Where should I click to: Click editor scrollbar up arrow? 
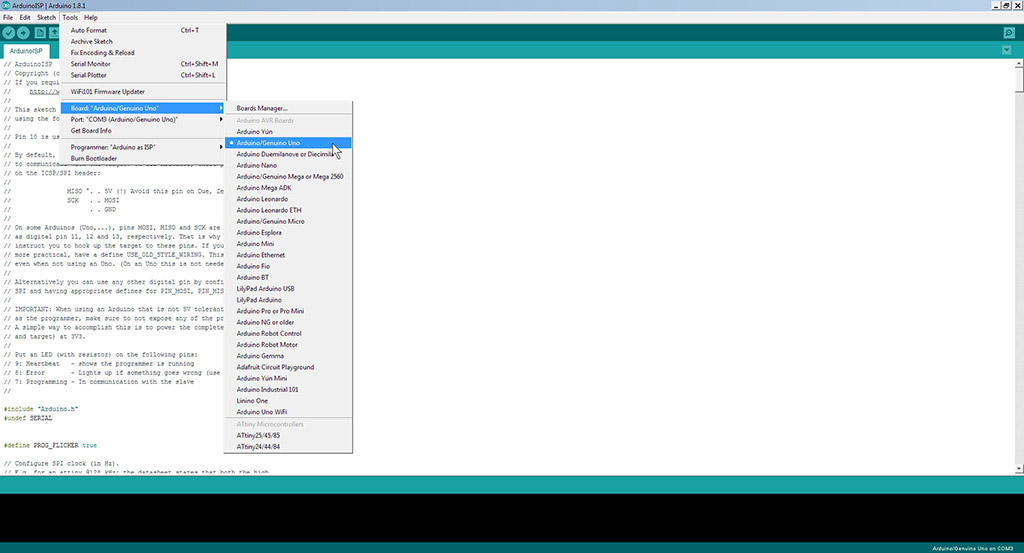click(x=1019, y=64)
